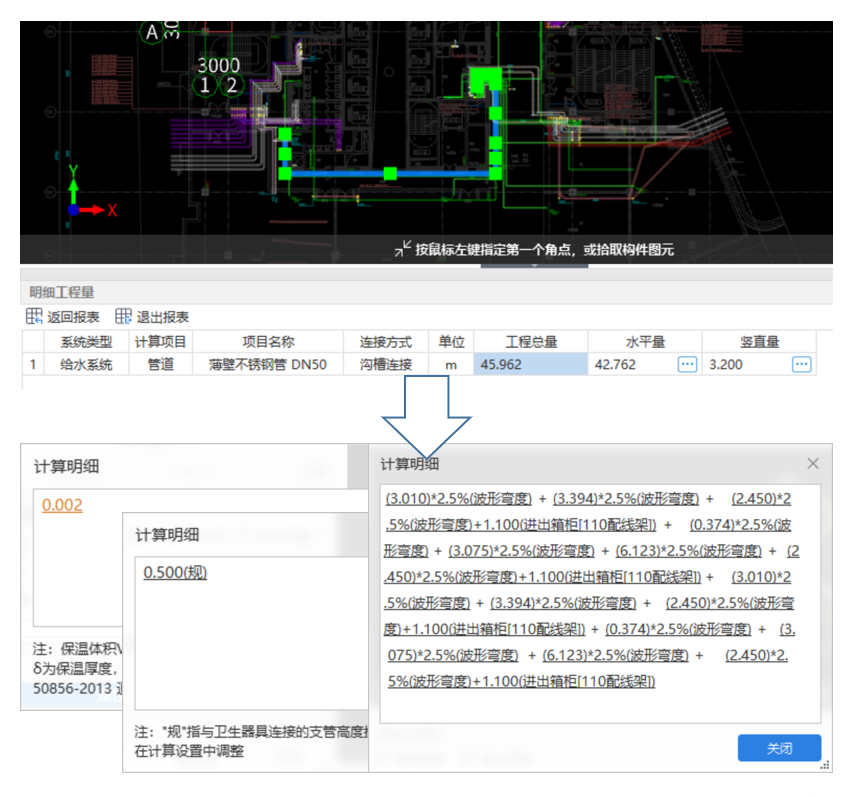The image size is (853, 797).
Task: Select the 工程总量 cell showing 45.962
Action: (530, 365)
